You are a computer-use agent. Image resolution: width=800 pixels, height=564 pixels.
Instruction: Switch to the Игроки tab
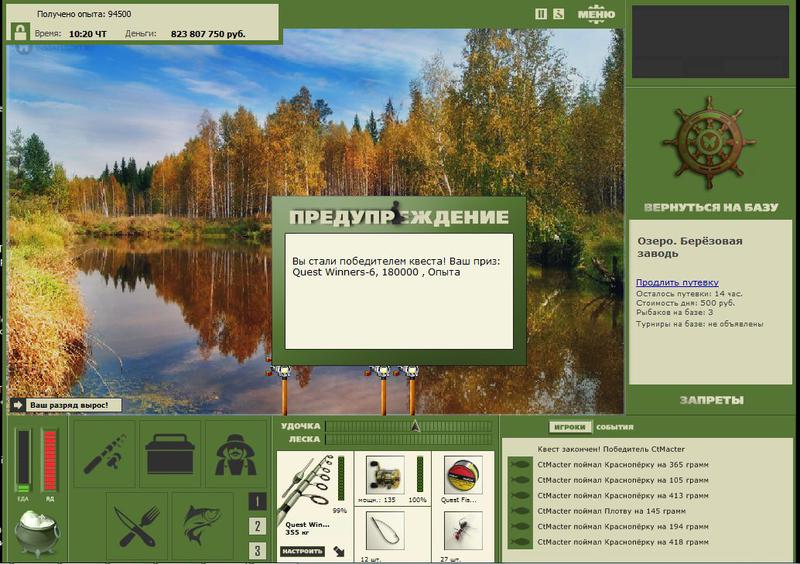(x=569, y=427)
